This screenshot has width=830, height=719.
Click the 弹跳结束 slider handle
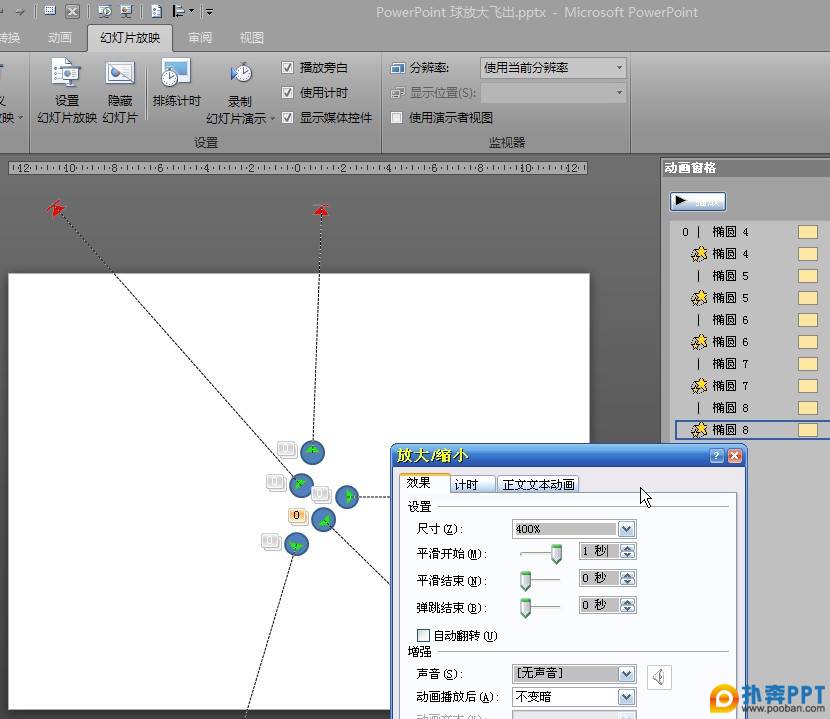525,607
